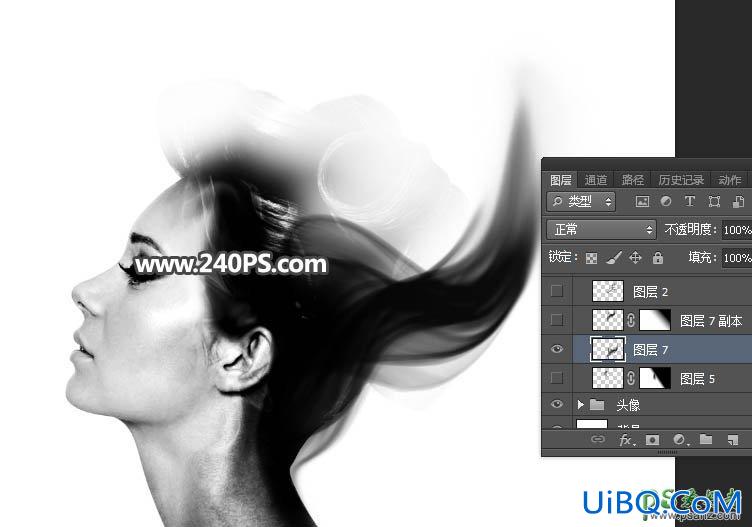Add a layer style with fx icon

tap(625, 440)
